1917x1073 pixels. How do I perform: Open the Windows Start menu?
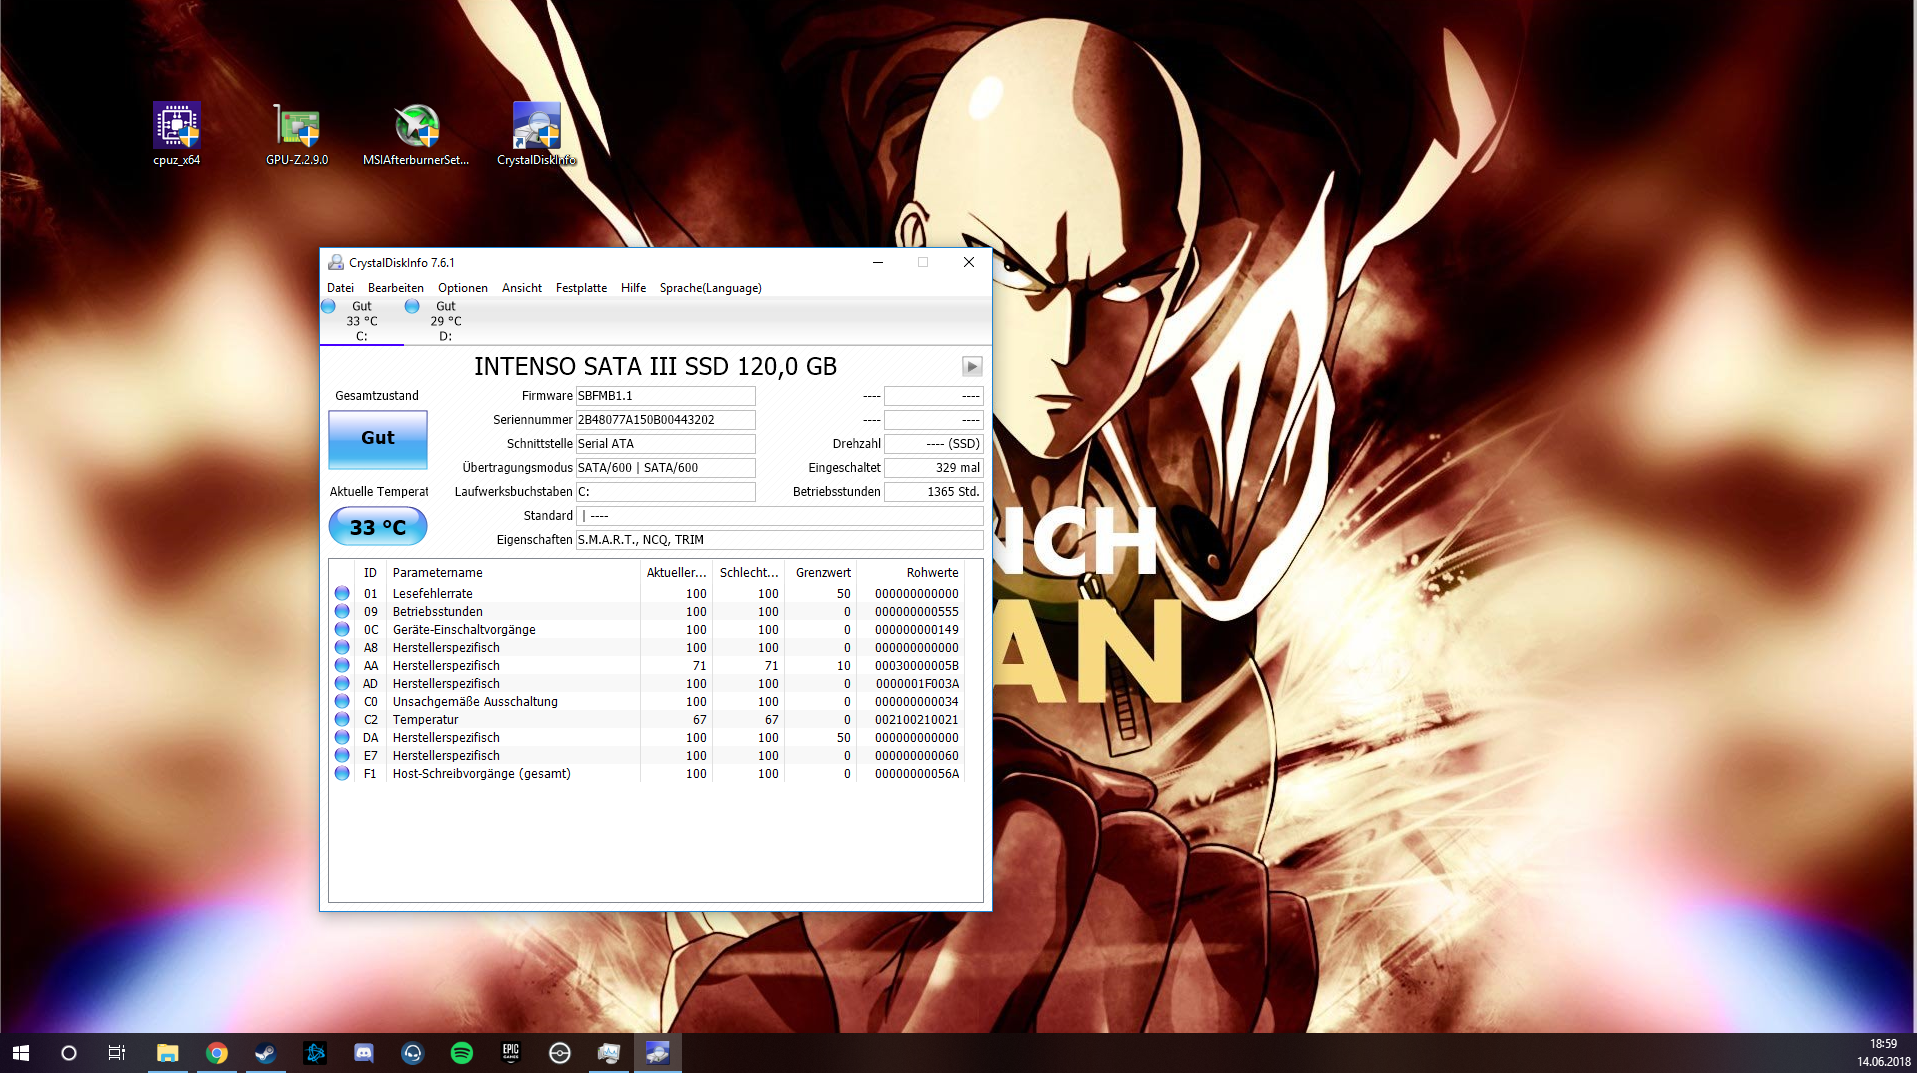[21, 1053]
